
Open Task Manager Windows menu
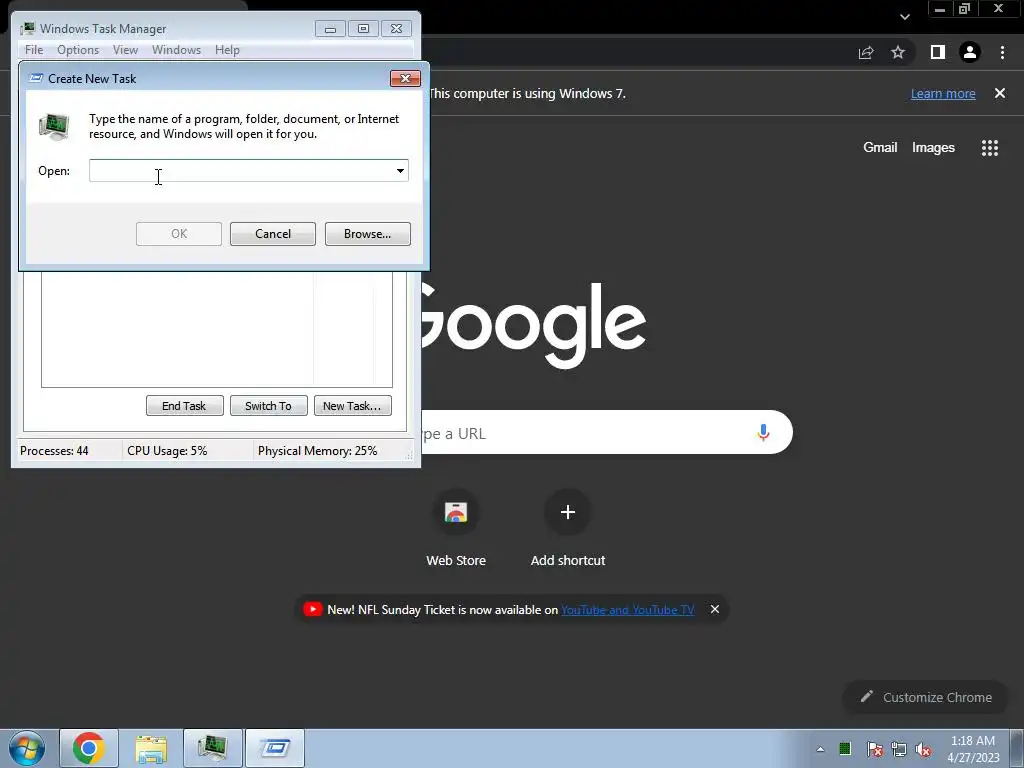(176, 50)
